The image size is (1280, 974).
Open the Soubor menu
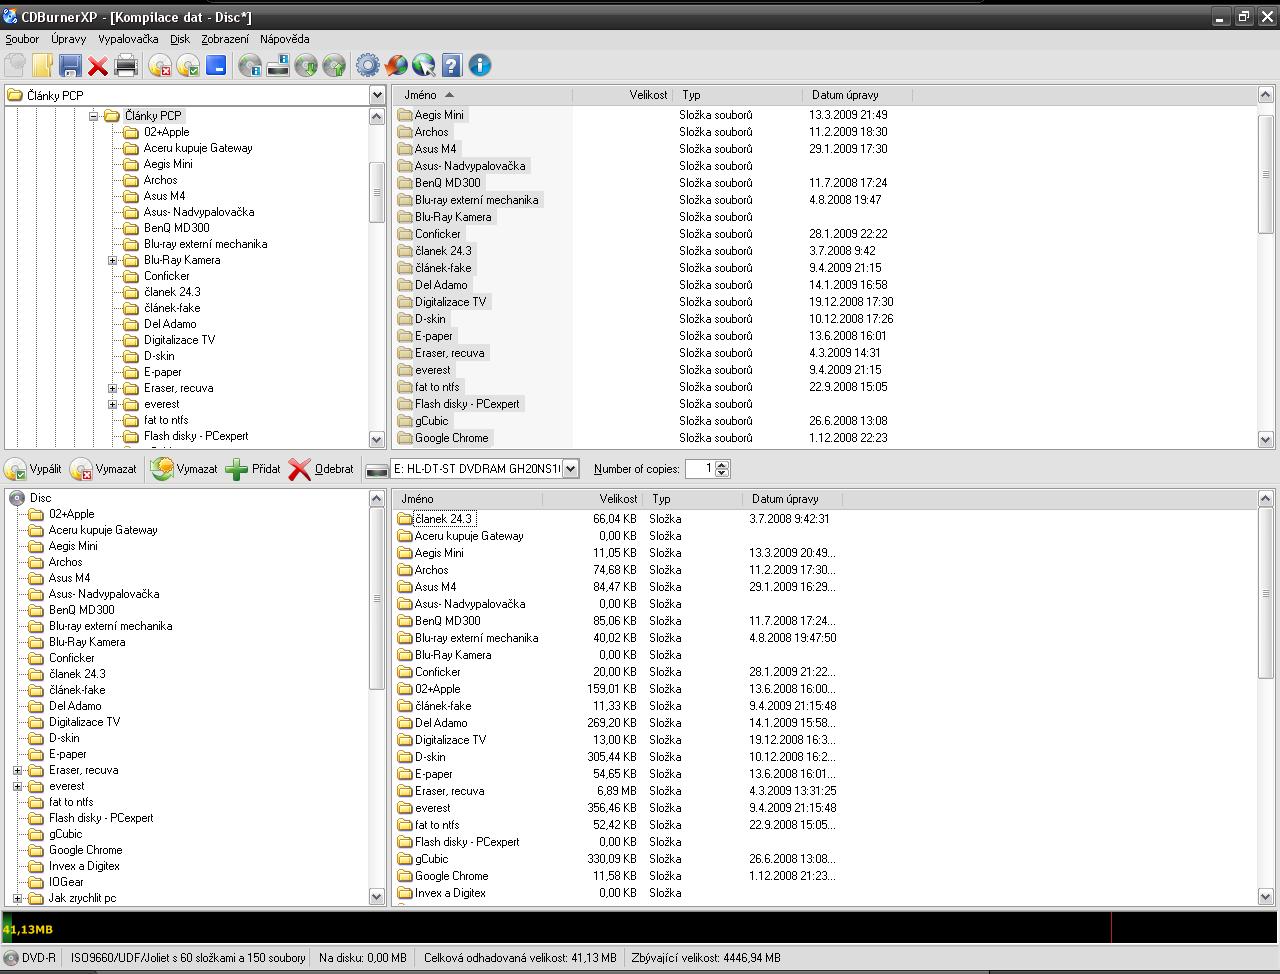point(22,39)
